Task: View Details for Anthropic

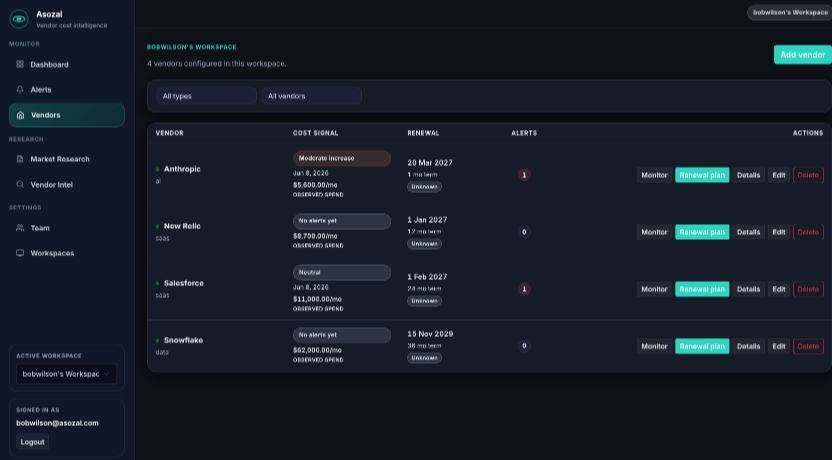Action: click(748, 175)
